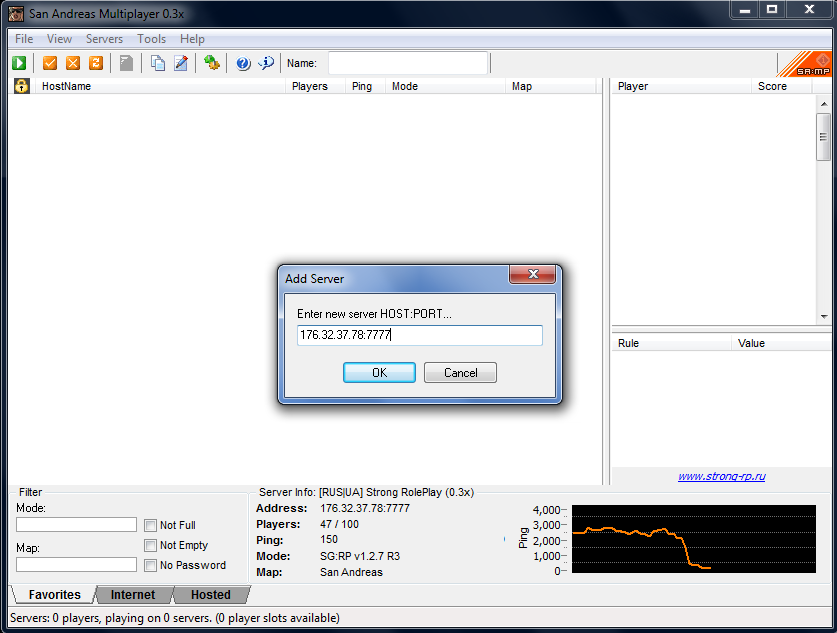The width and height of the screenshot is (837, 633).
Task: Sort by HostName column header
Action: coord(159,86)
